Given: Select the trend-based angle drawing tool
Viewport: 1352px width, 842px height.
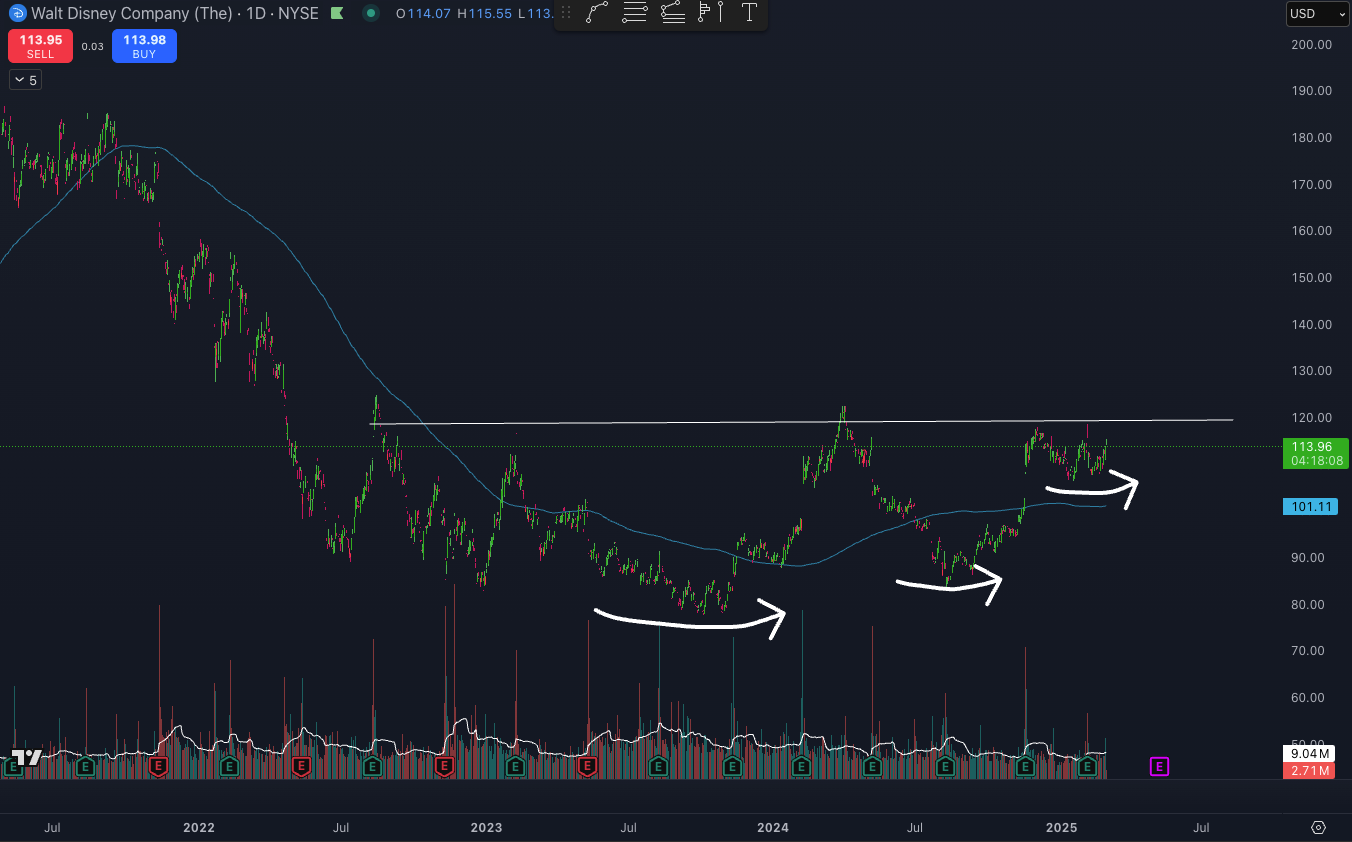Looking at the screenshot, I should pos(672,12).
